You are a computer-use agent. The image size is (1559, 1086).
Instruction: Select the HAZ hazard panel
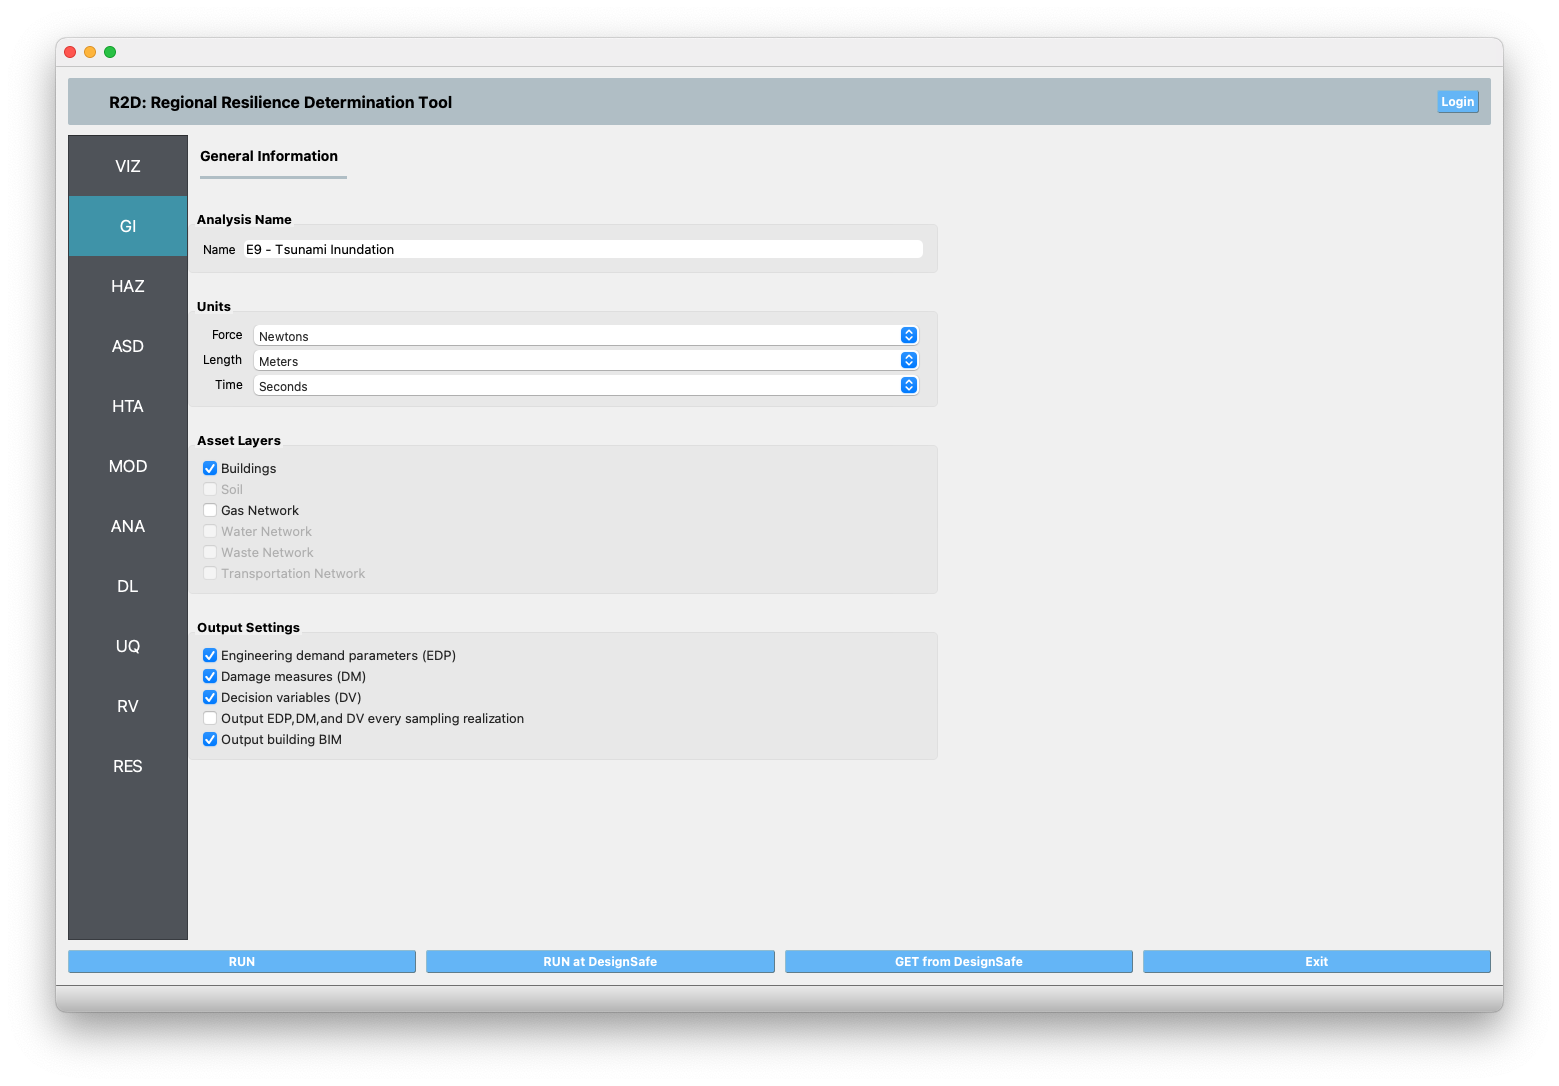pyautogui.click(x=127, y=286)
